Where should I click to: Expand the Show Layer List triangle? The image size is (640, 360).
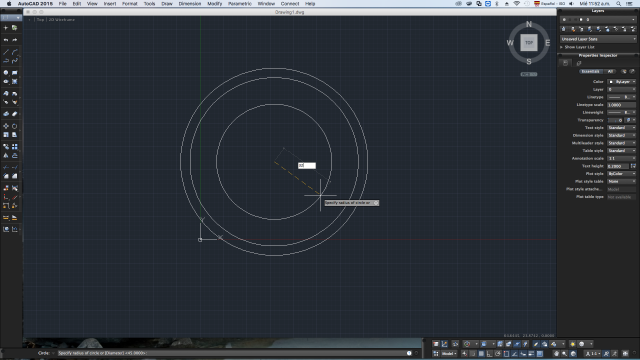click(562, 47)
